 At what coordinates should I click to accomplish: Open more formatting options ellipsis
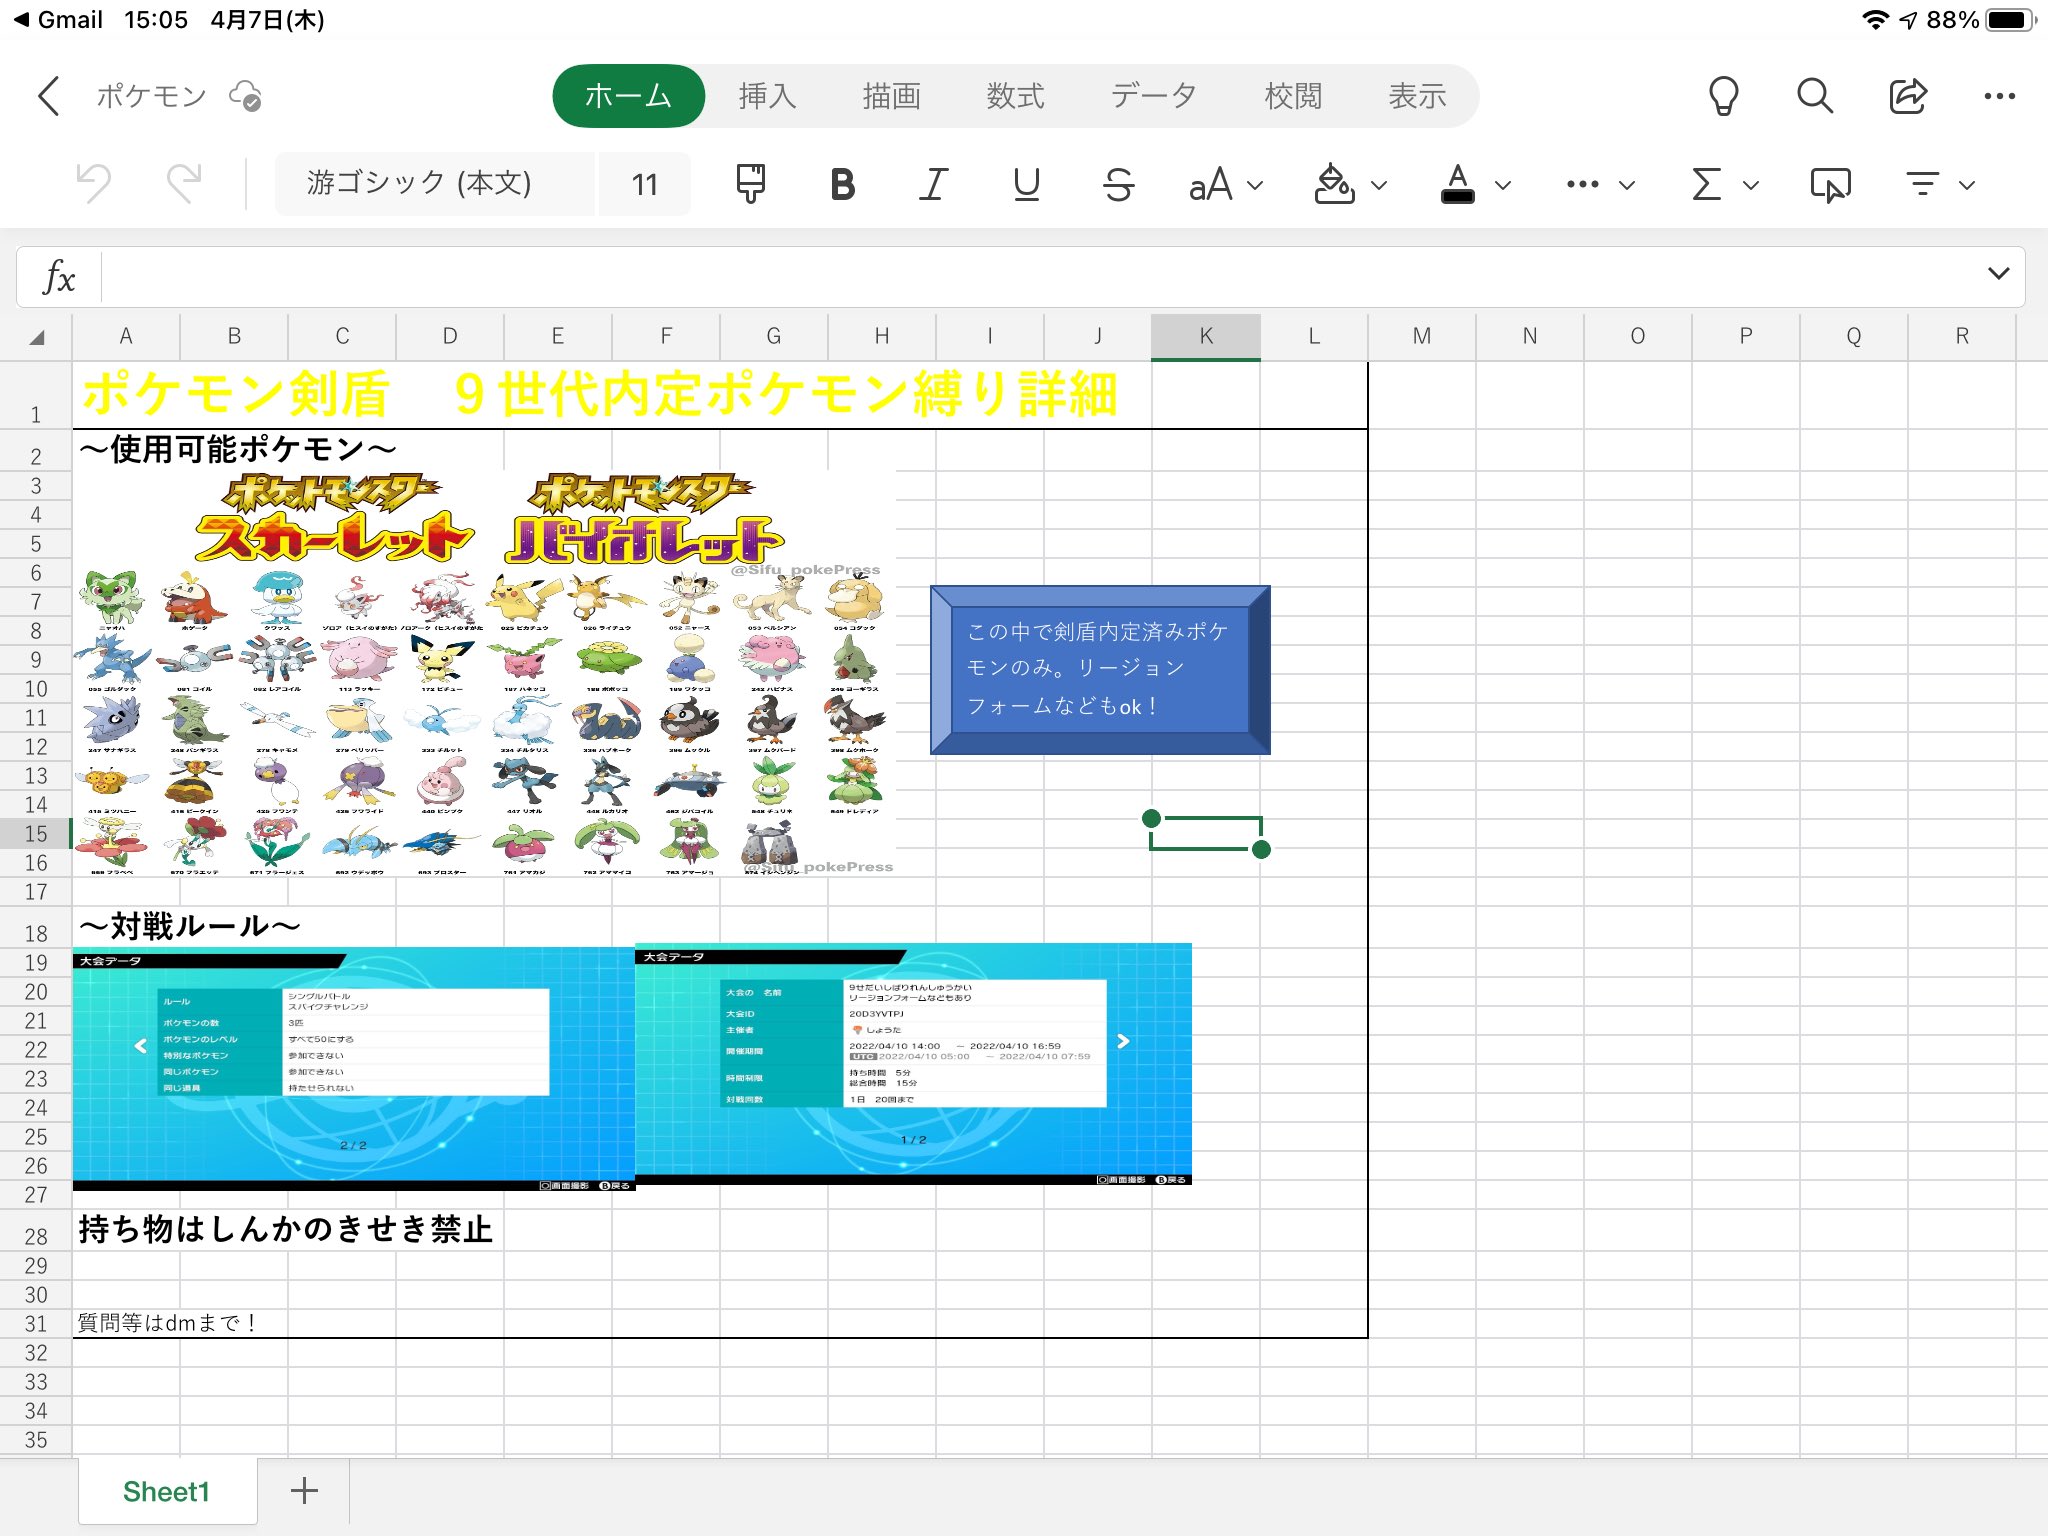pos(1582,184)
